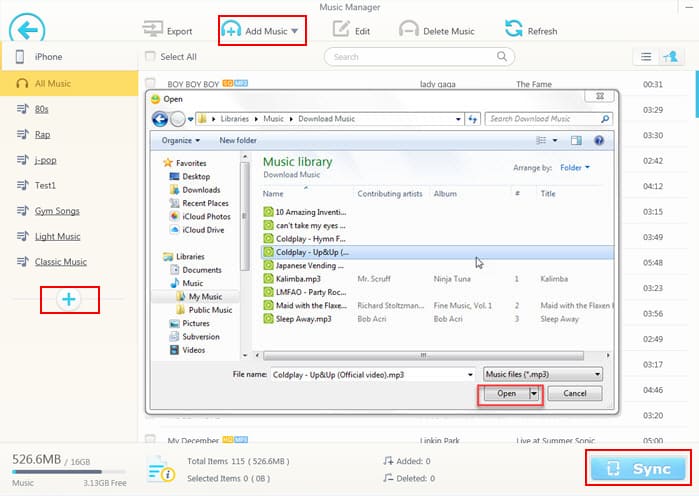Image resolution: width=699 pixels, height=496 pixels.
Task: Switch to artist view icon
Action: tap(670, 57)
